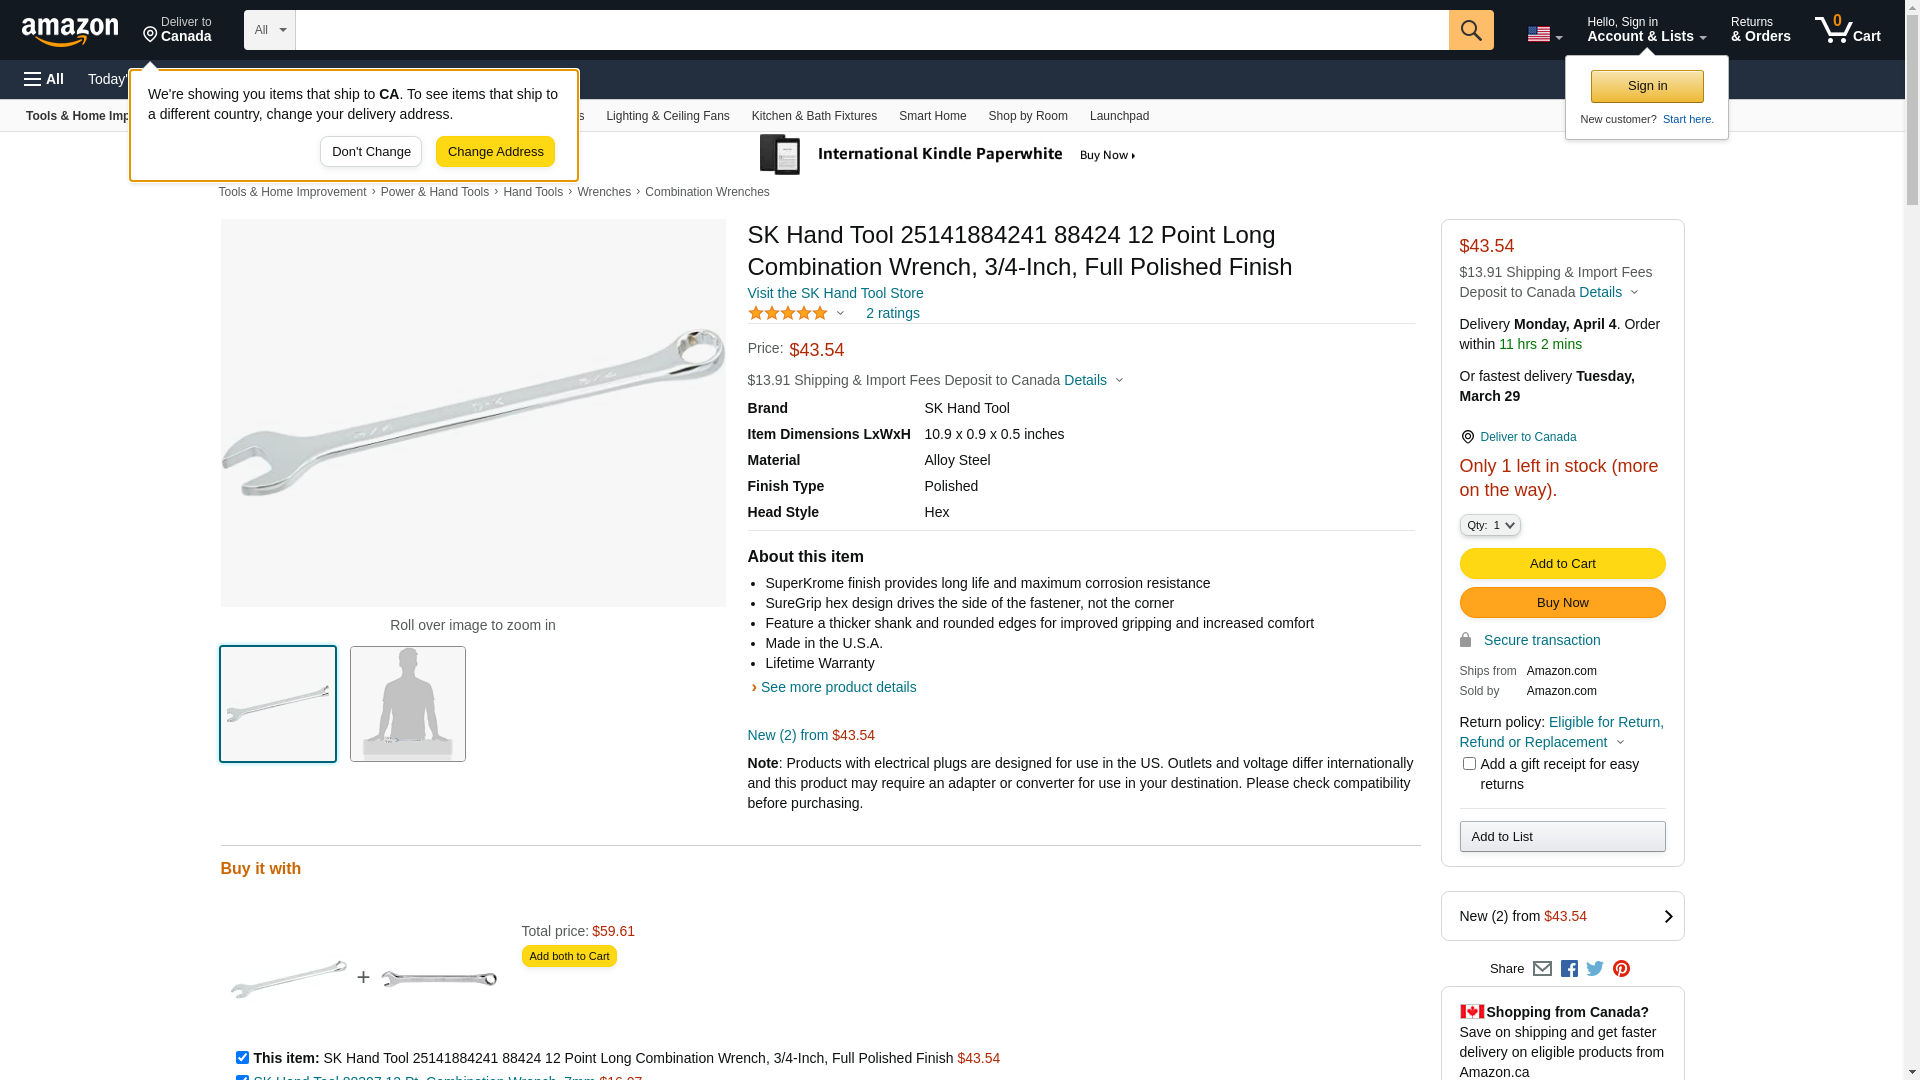Click the Amazon logo
This screenshot has width=1920, height=1080.
pyautogui.click(x=70, y=32)
